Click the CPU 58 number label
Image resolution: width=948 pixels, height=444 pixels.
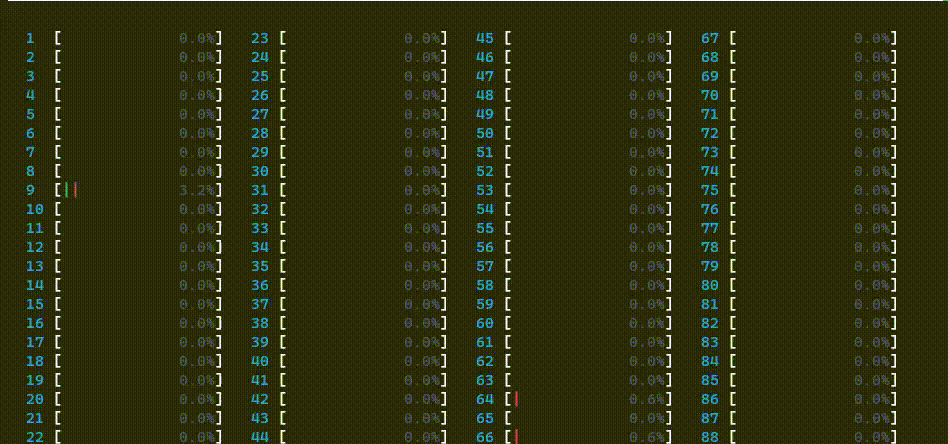click(485, 285)
